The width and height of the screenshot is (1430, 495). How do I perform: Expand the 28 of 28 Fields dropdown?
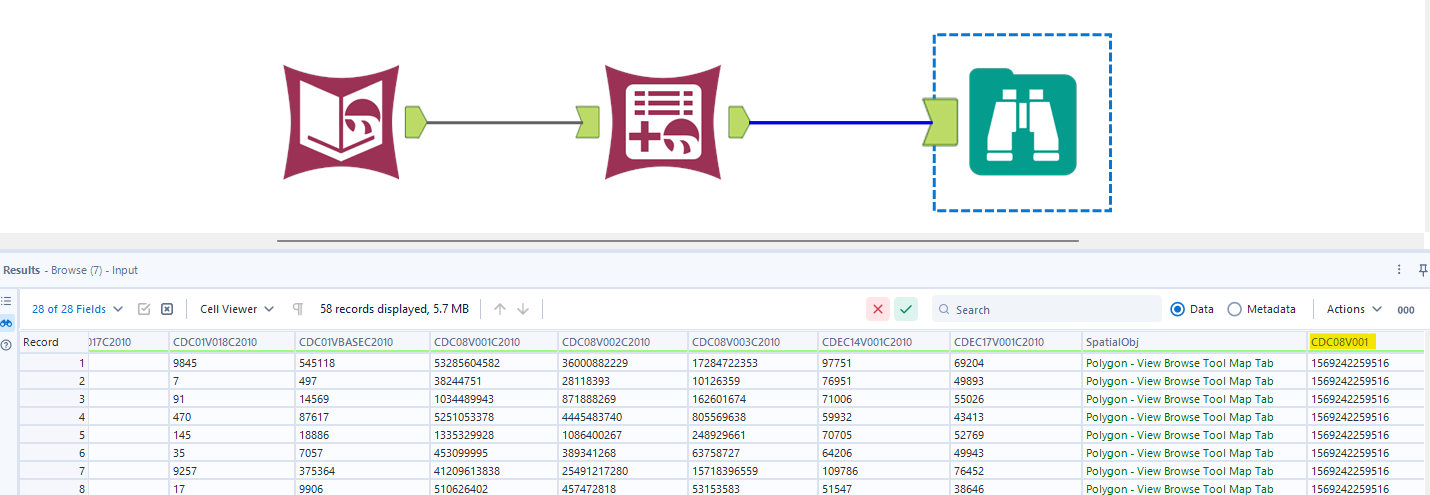[x=78, y=309]
